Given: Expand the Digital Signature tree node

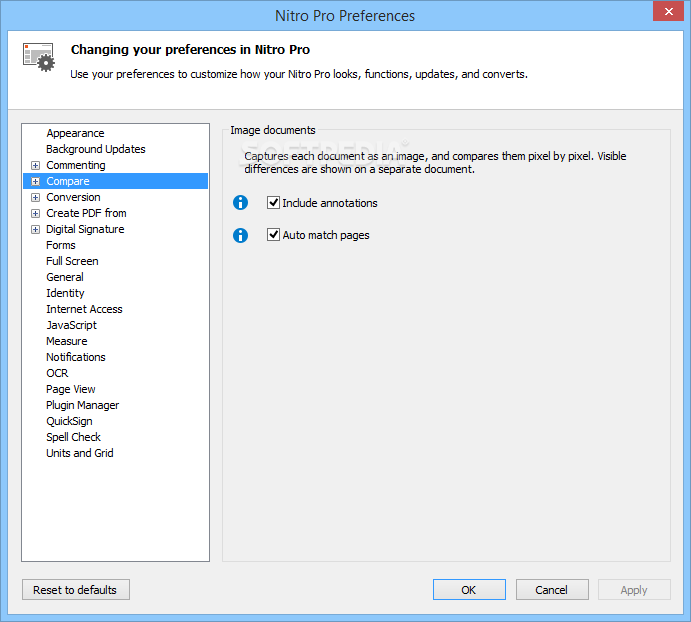Looking at the screenshot, I should pos(35,229).
